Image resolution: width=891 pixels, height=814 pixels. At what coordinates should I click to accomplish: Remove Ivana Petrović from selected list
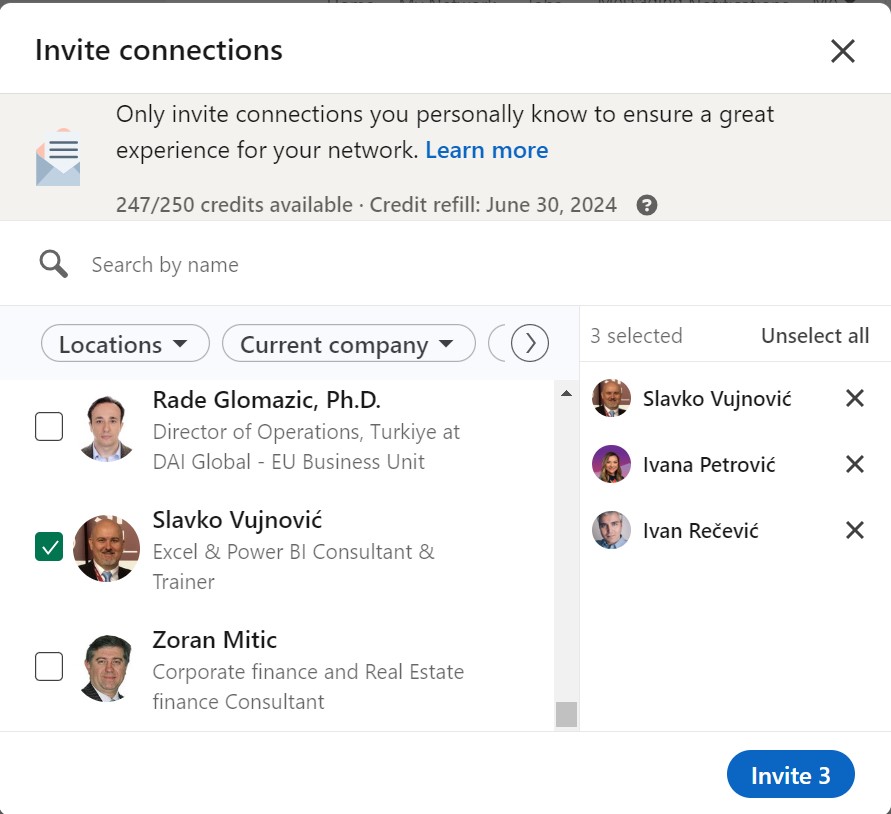coord(854,464)
